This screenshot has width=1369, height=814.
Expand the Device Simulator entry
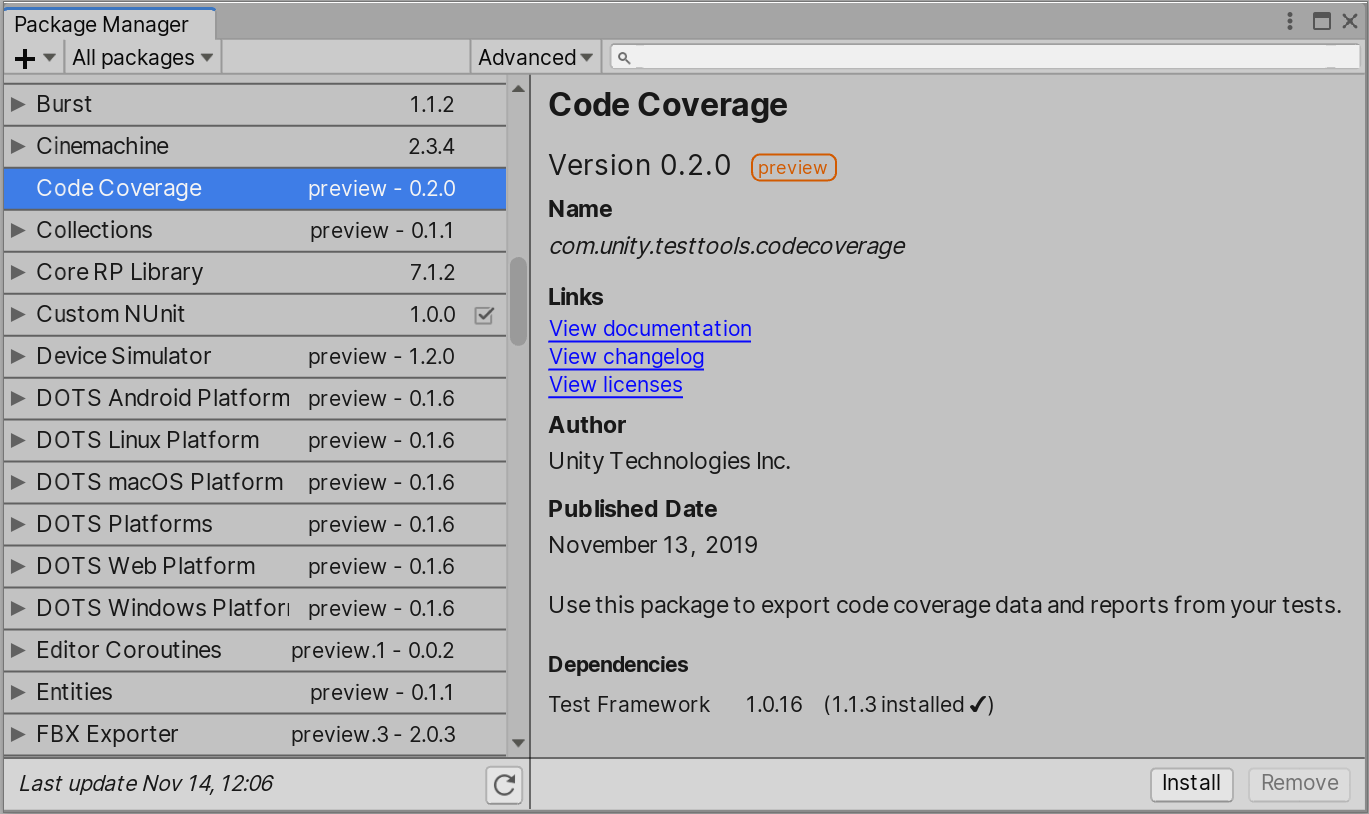(x=18, y=356)
